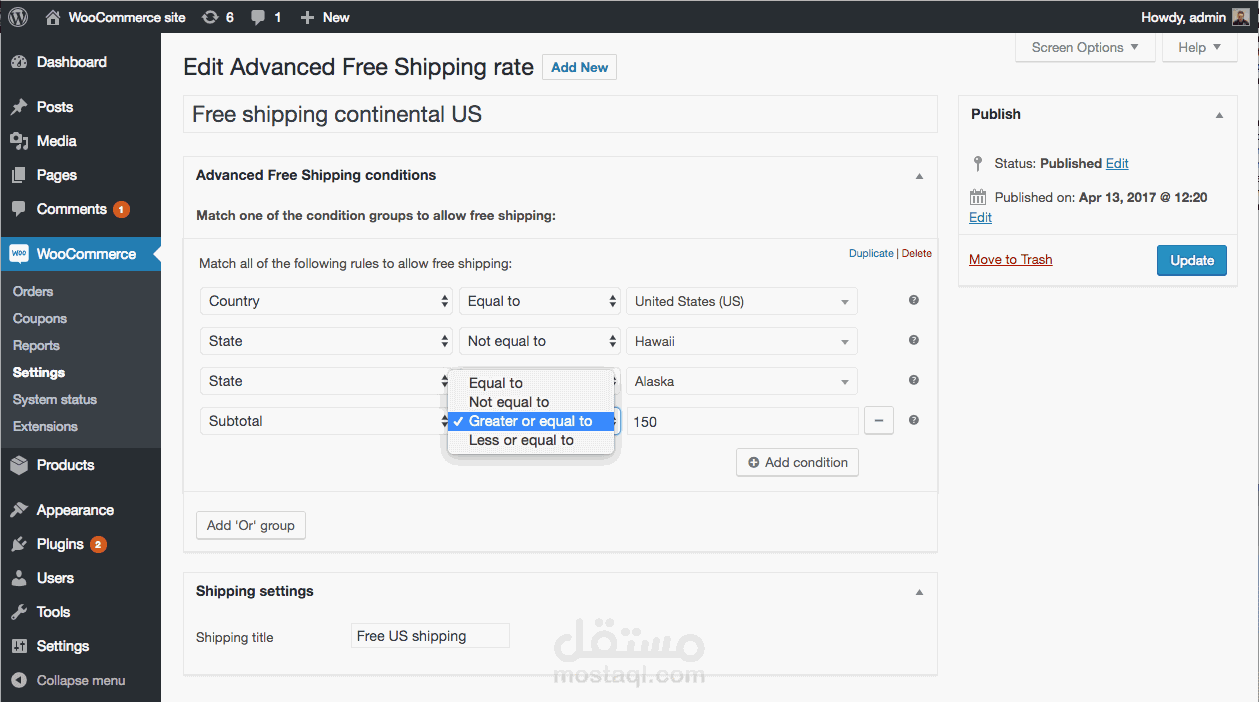This screenshot has height=702, width=1259.
Task: Open Products using the sidebar icon
Action: (22, 464)
